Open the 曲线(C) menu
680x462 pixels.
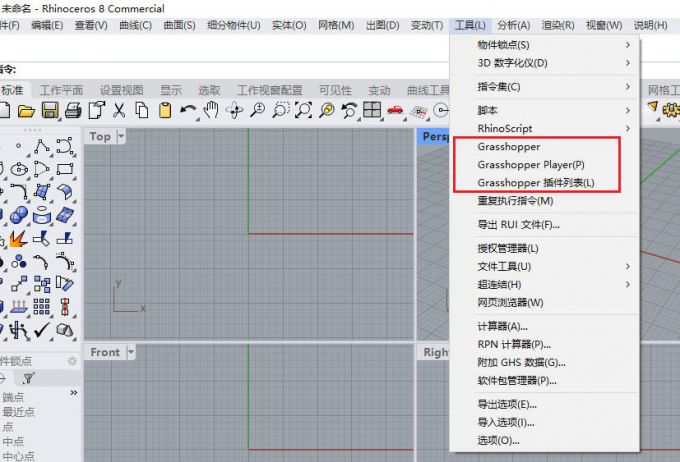pos(135,25)
